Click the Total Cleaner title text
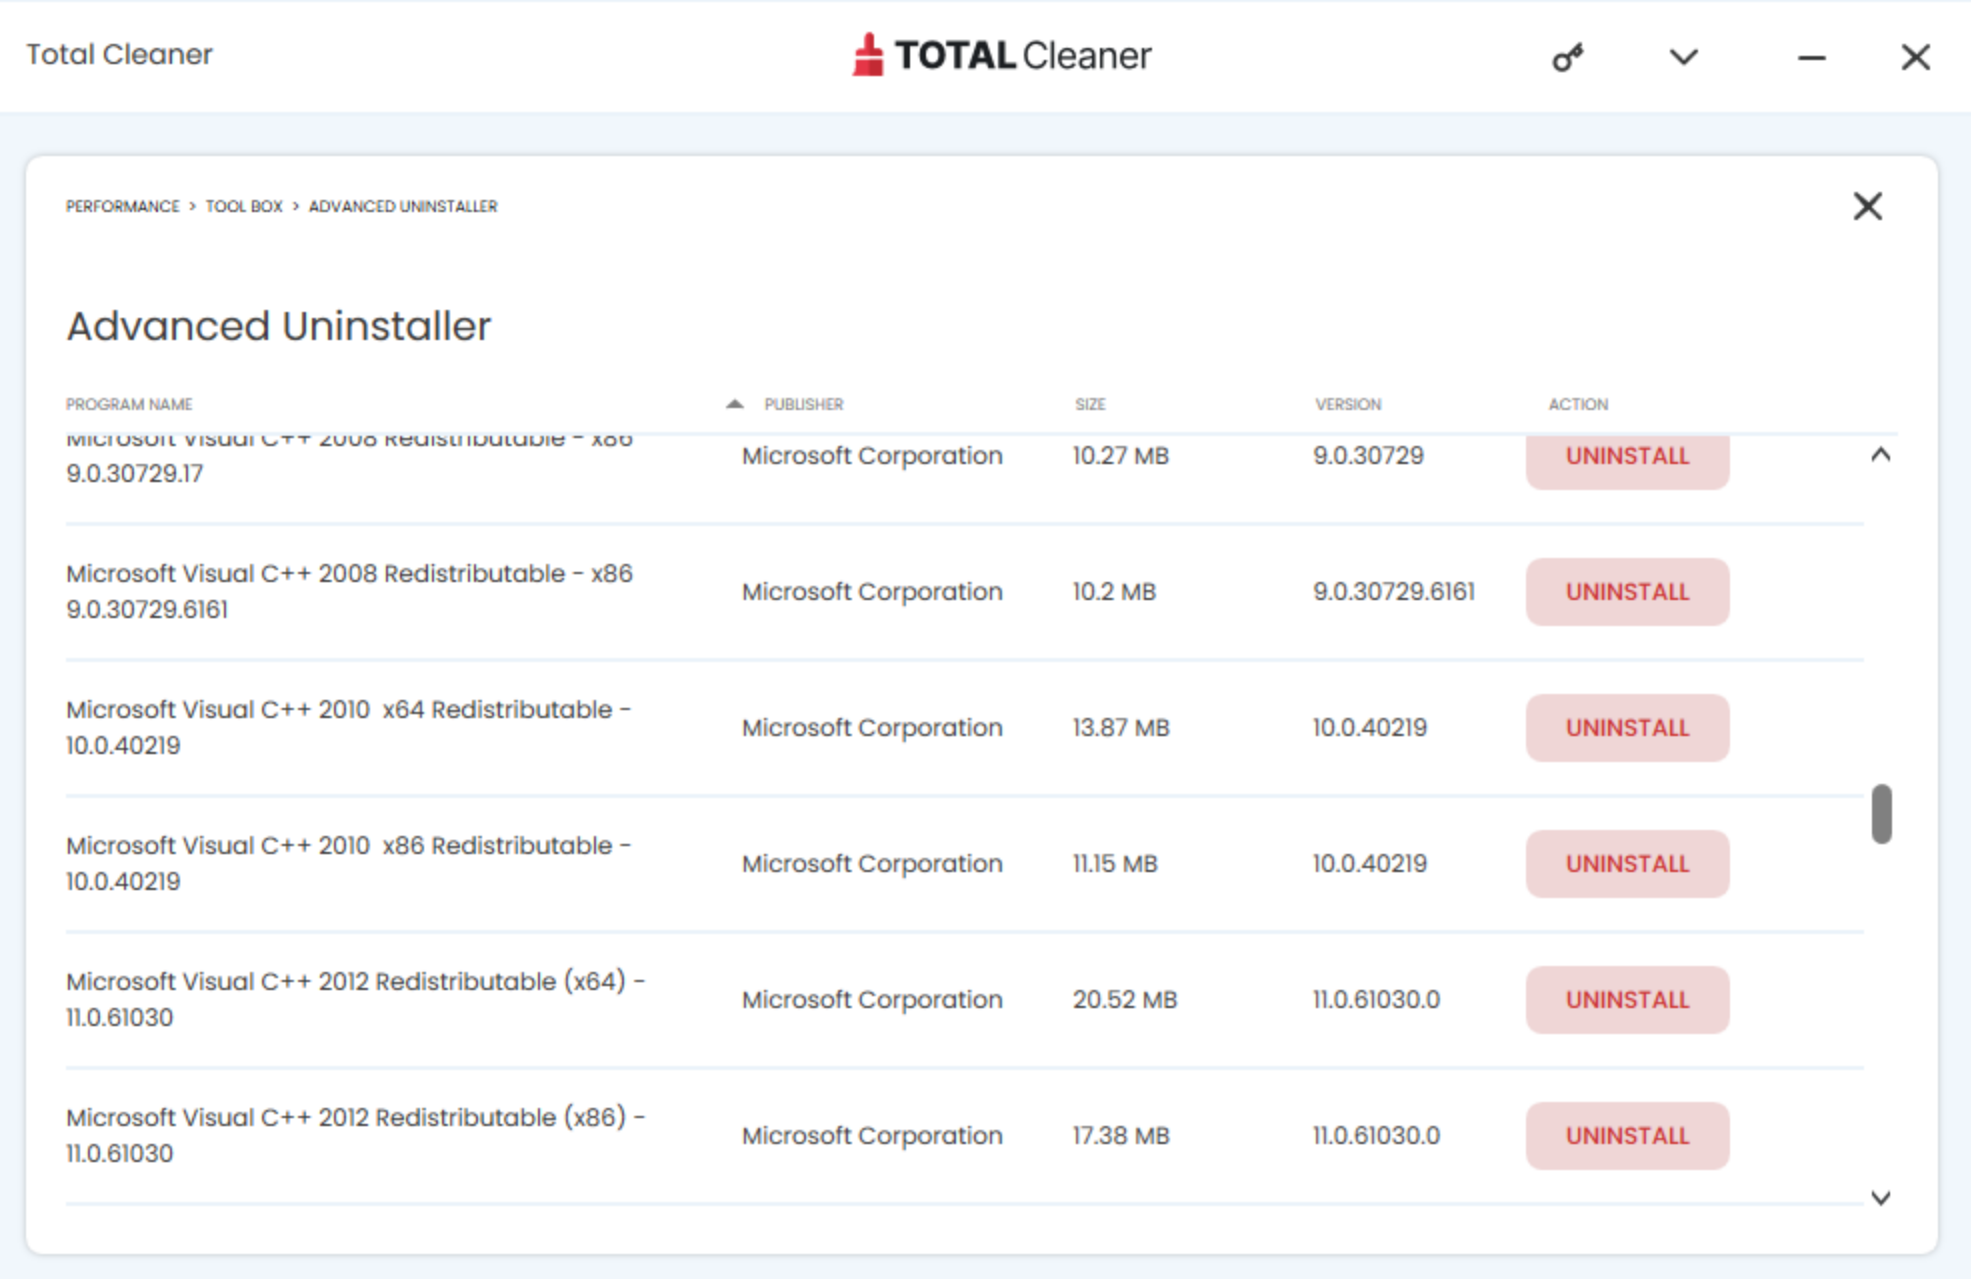Screen dimensions: 1971x1279 coord(119,54)
